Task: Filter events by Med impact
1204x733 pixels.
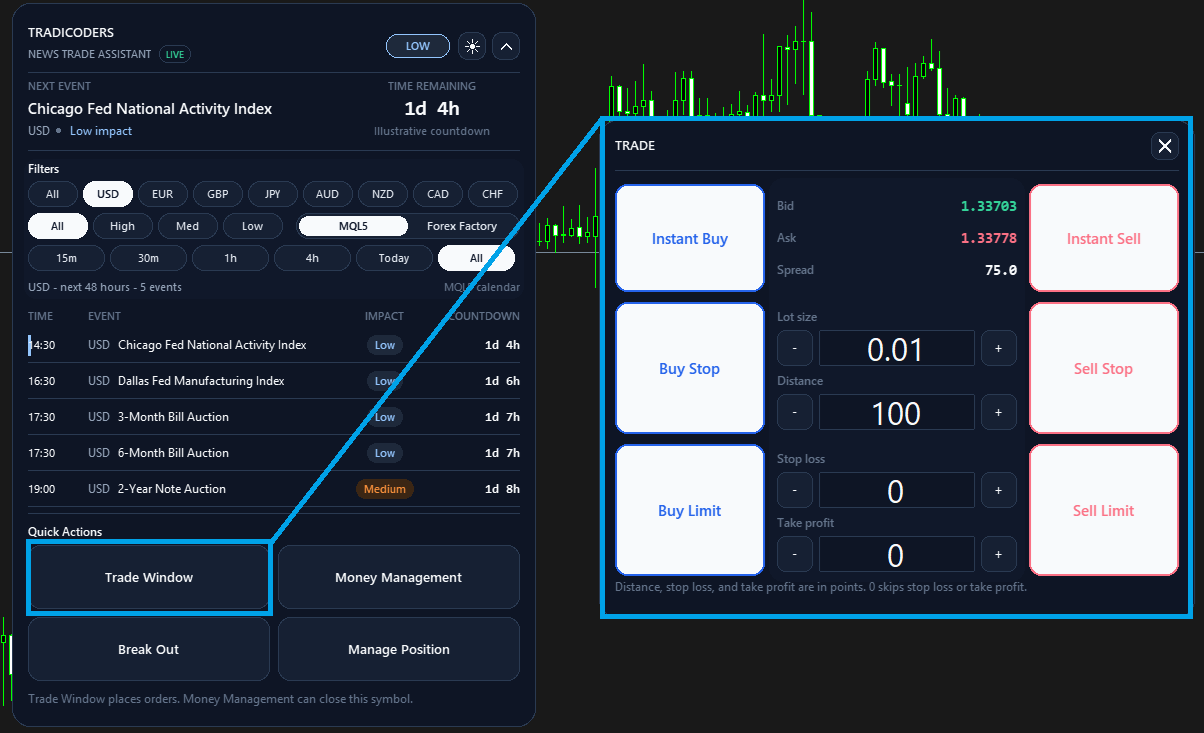Action: point(188,226)
